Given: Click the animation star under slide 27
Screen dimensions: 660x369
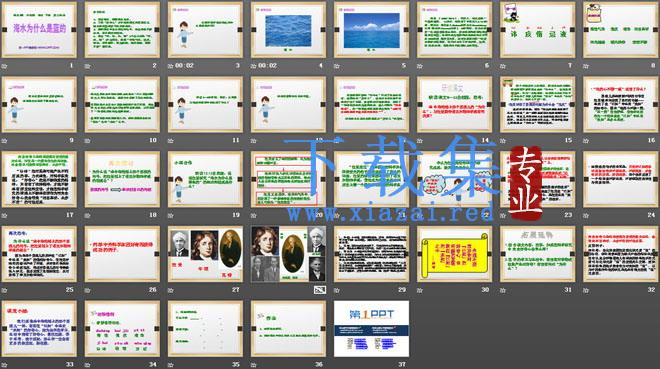Looking at the screenshot, I should tap(171, 290).
